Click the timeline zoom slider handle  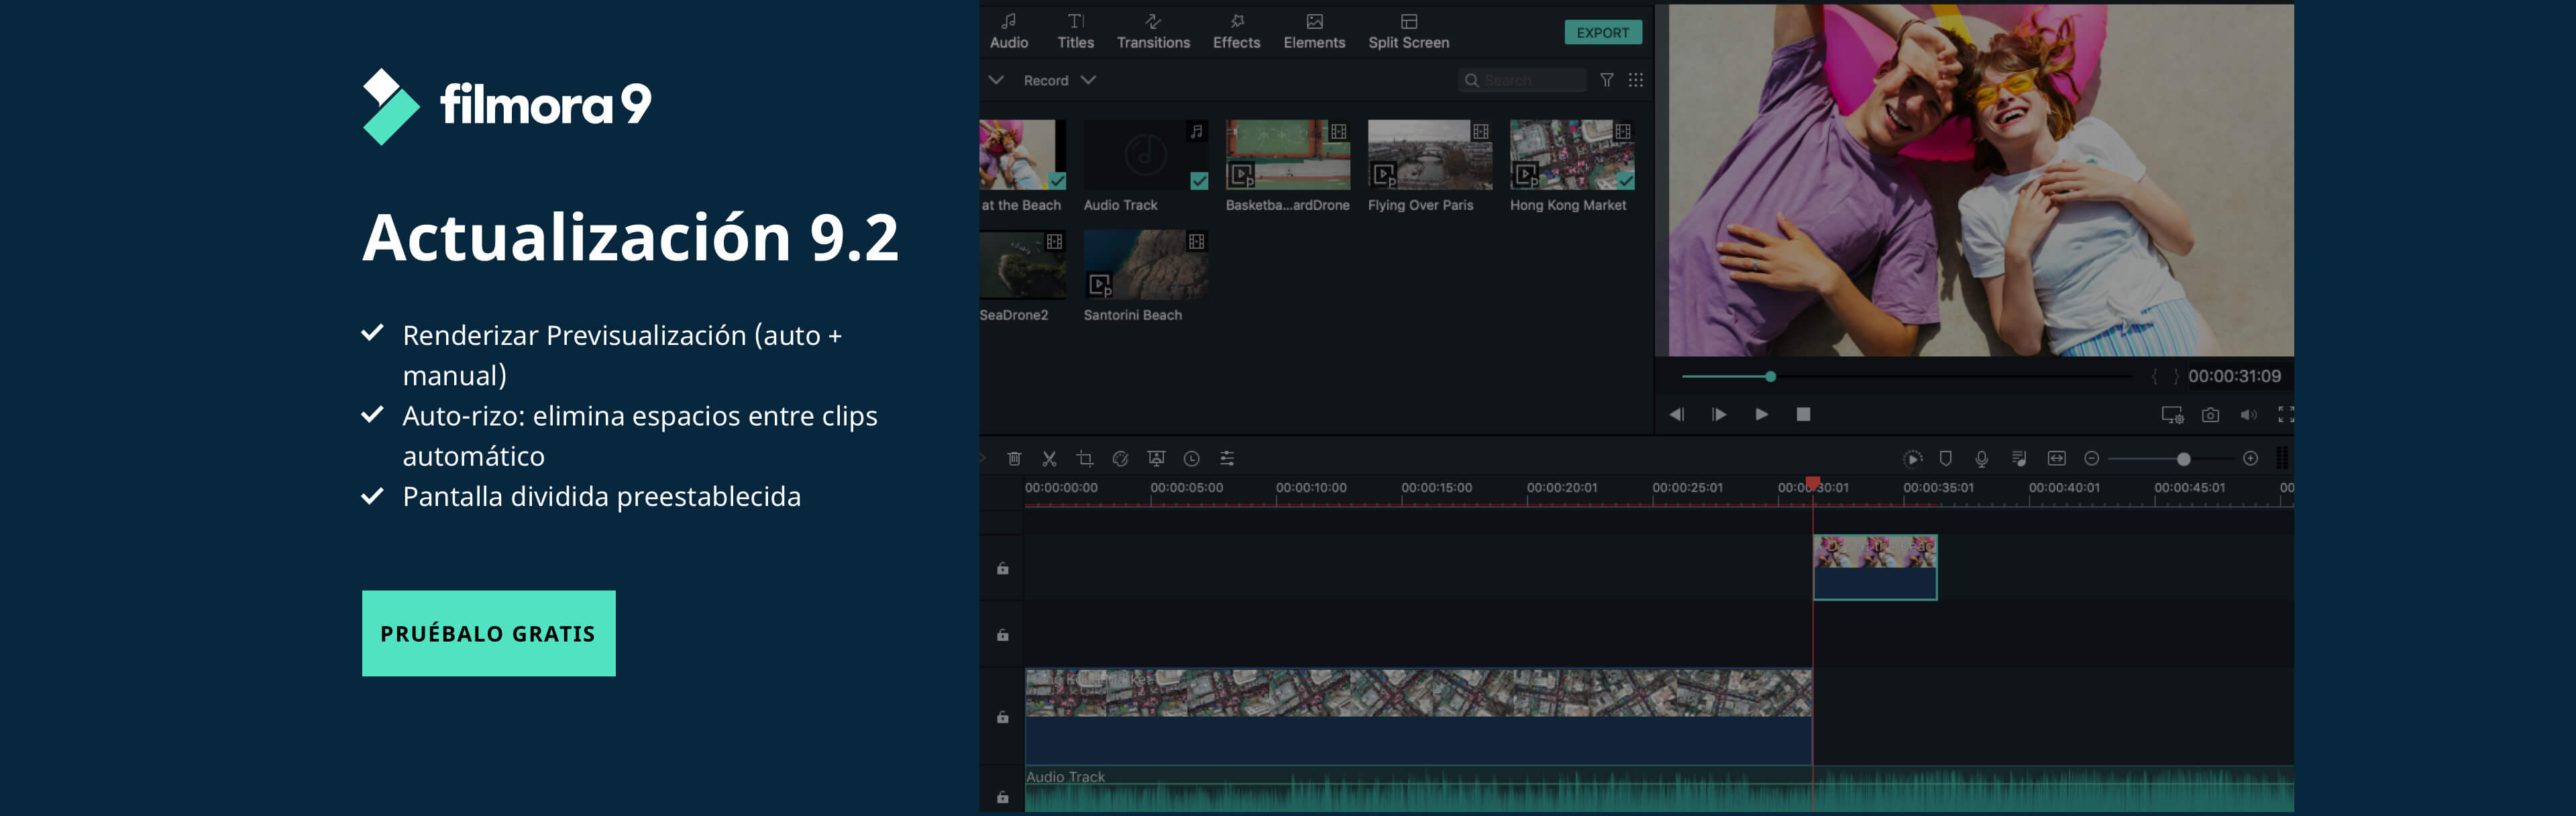[x=2183, y=459]
